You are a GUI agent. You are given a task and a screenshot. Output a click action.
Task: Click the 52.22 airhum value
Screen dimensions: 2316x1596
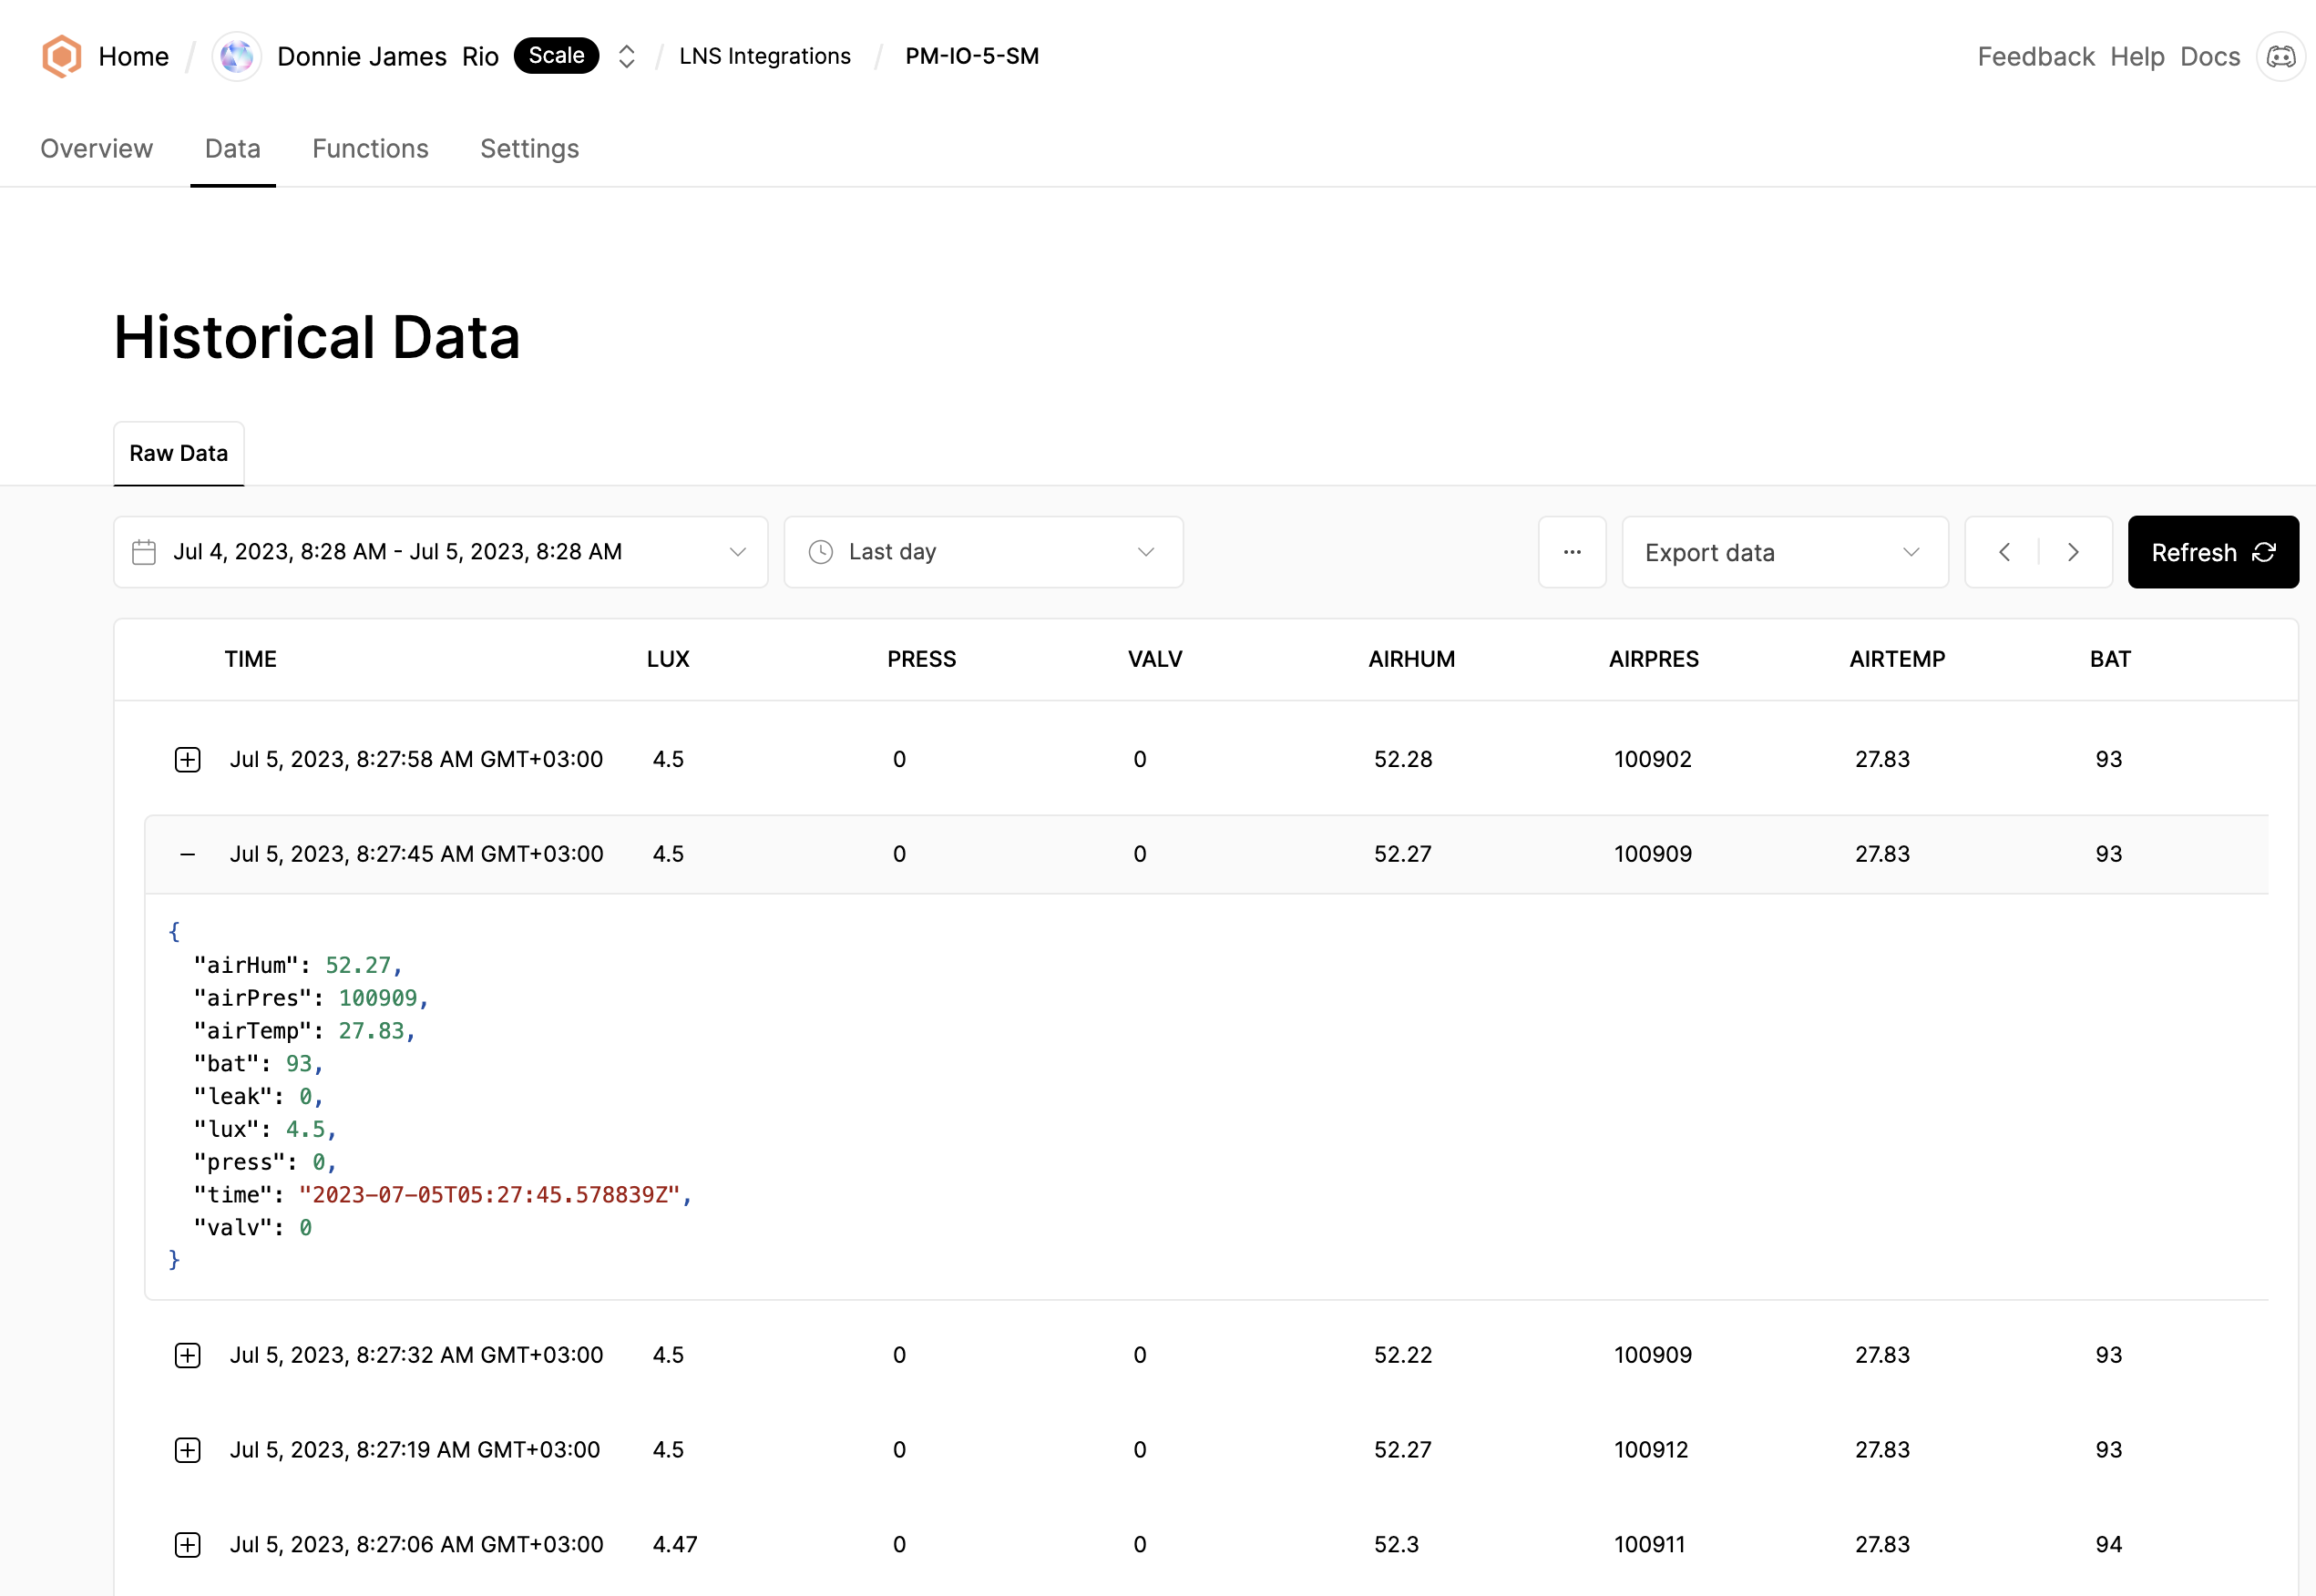1403,1355
